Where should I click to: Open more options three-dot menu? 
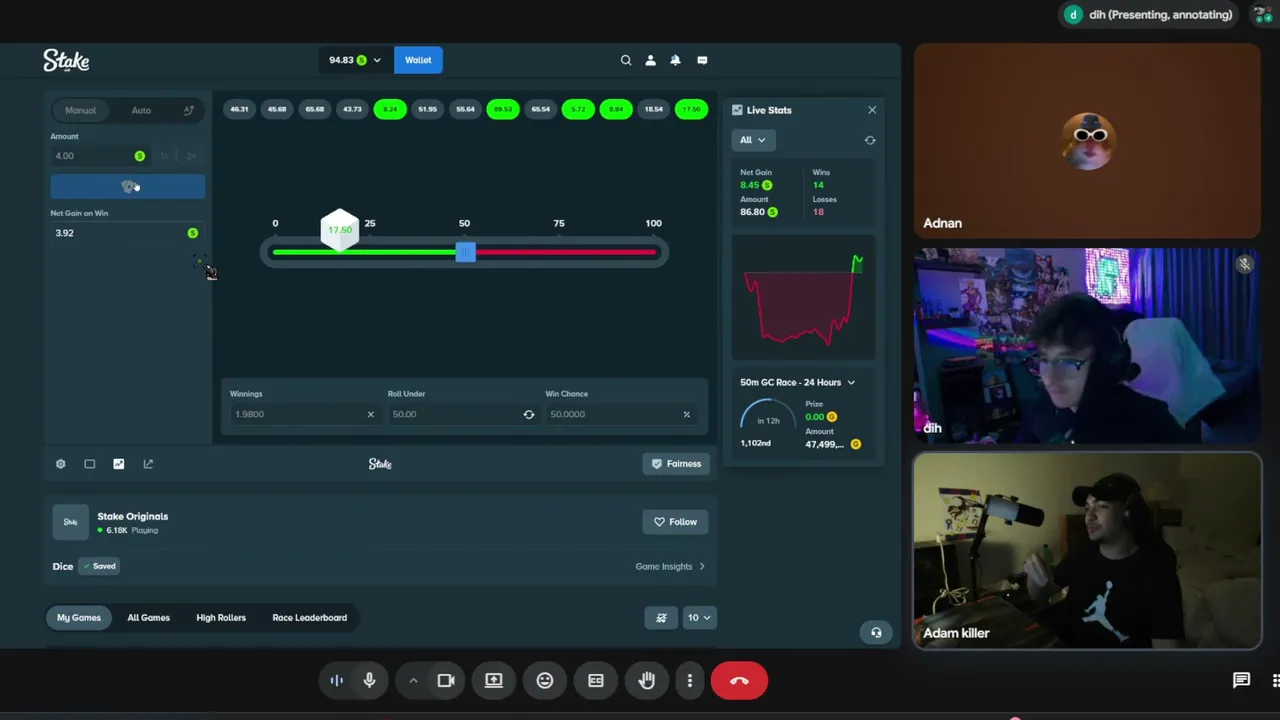point(690,681)
